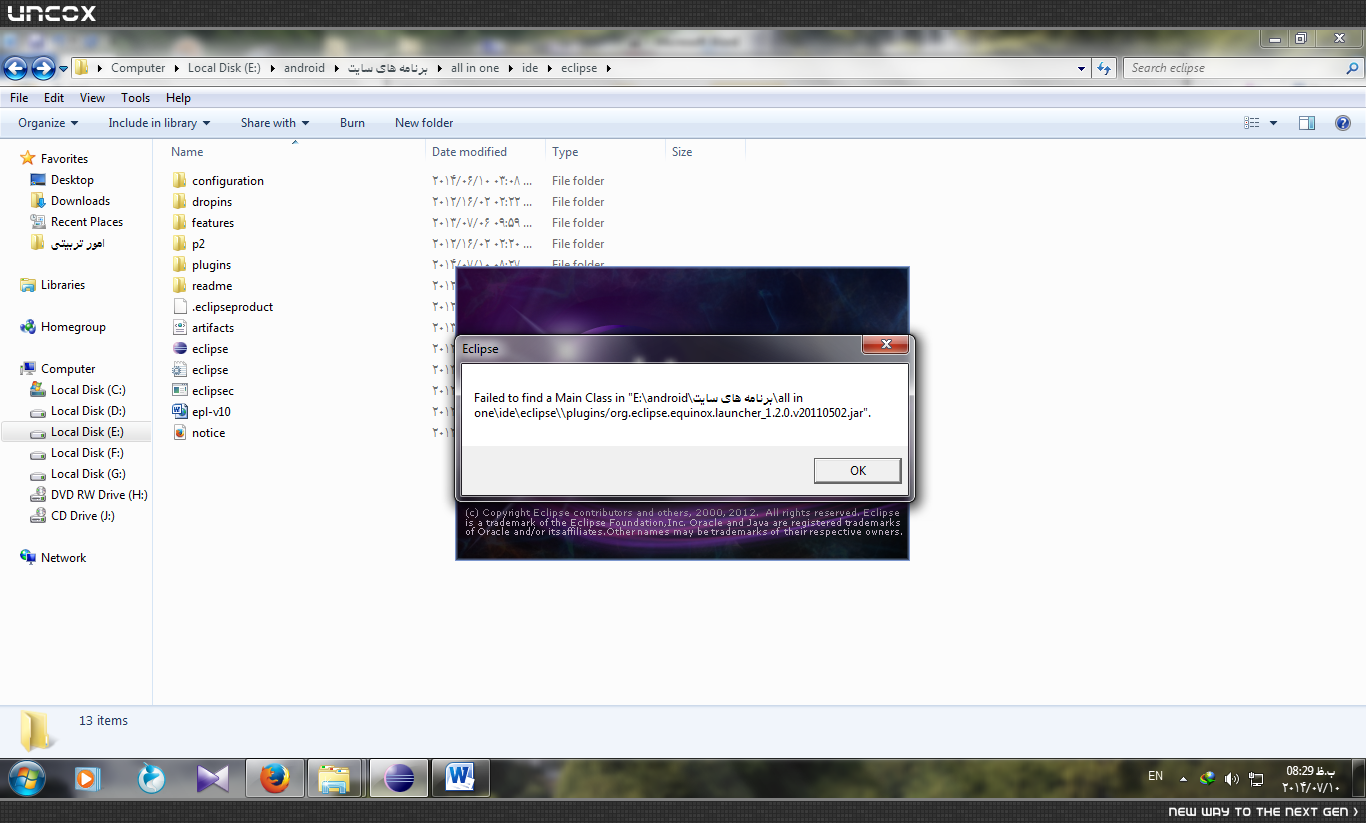Select the purple eclipse application icon
The width and height of the screenshot is (1366, 823).
(x=180, y=349)
